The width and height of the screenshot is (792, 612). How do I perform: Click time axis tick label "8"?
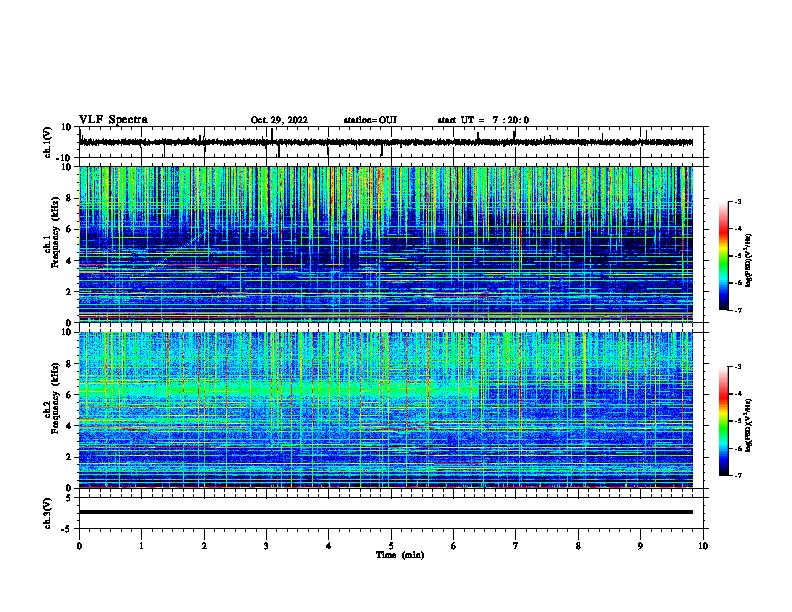pyautogui.click(x=578, y=546)
